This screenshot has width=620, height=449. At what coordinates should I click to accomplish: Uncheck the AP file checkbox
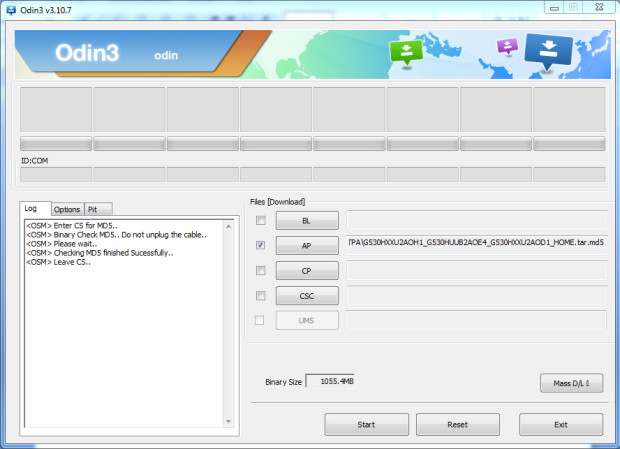261,245
